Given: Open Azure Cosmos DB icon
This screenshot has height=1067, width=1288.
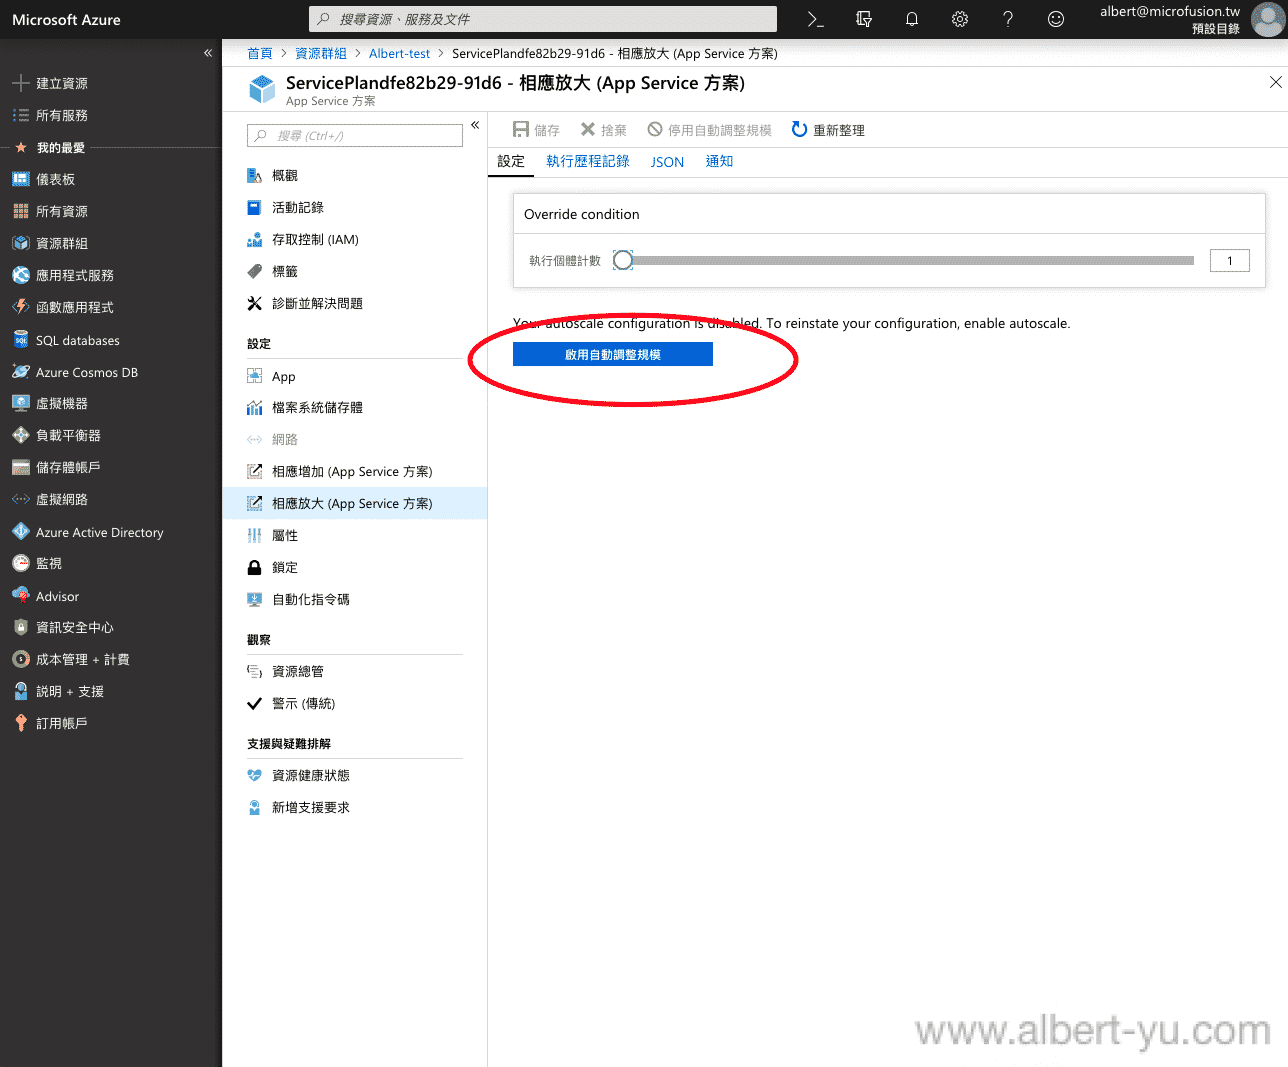Looking at the screenshot, I should 20,372.
